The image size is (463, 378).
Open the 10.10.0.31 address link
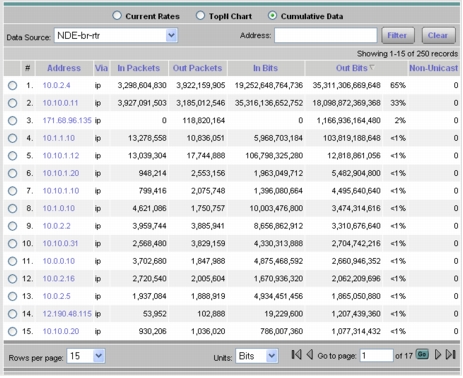[x=60, y=244]
